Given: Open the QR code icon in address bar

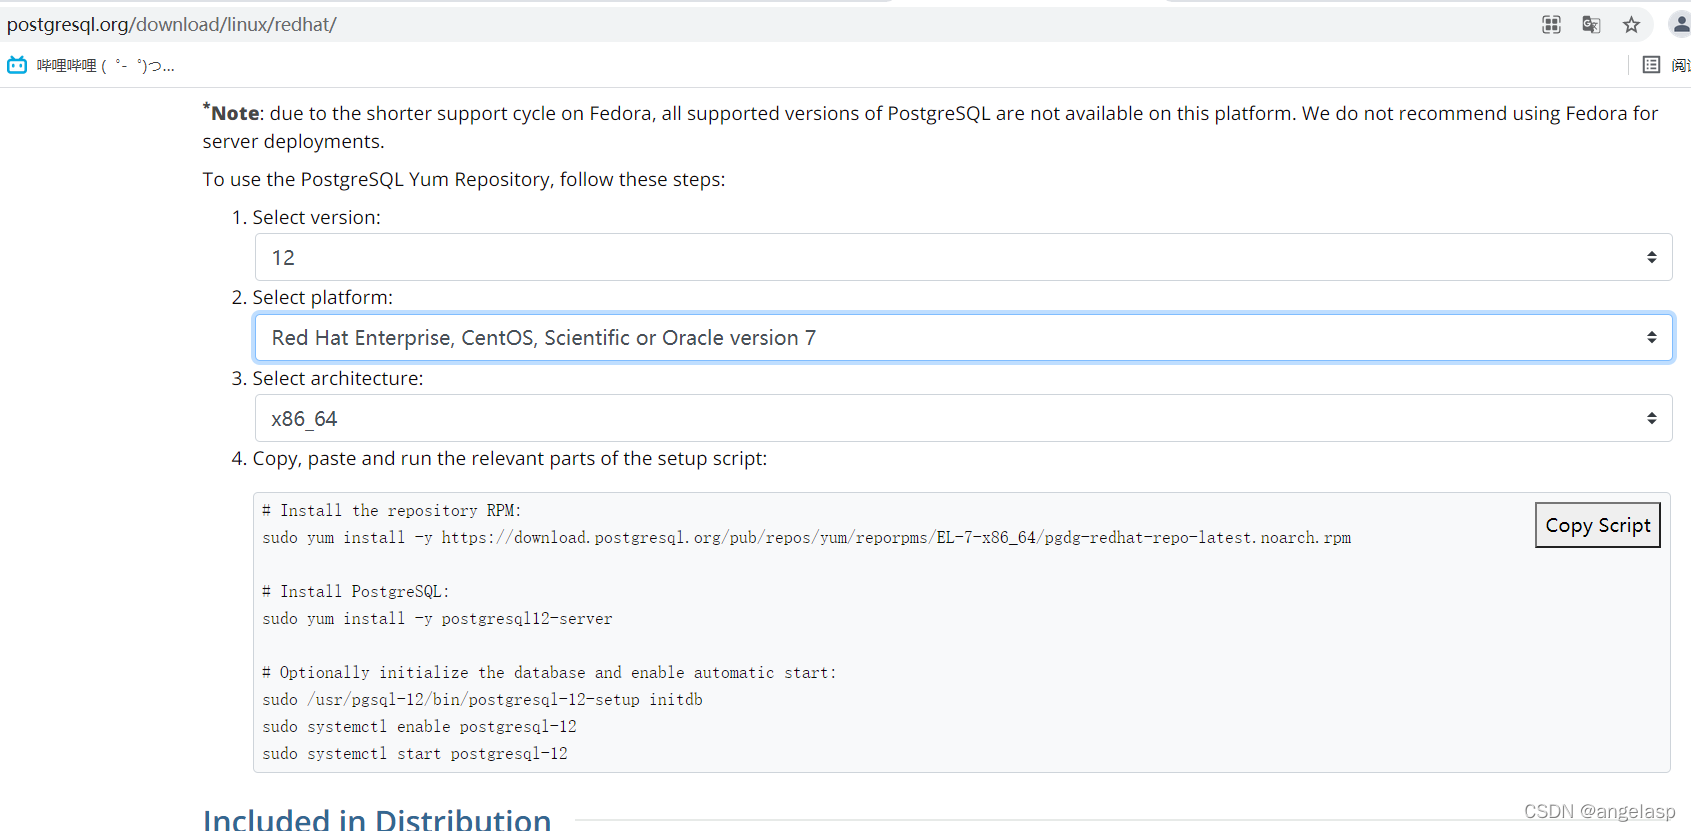Looking at the screenshot, I should 1551,25.
